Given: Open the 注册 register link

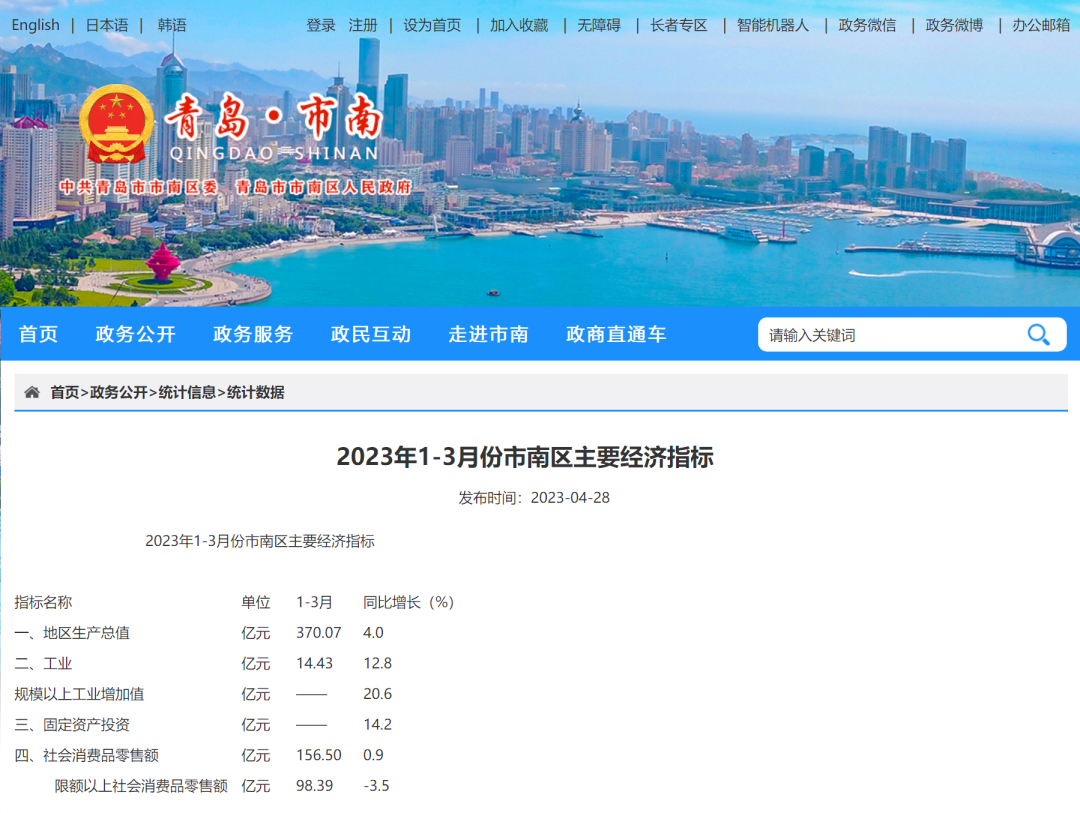Looking at the screenshot, I should [363, 25].
